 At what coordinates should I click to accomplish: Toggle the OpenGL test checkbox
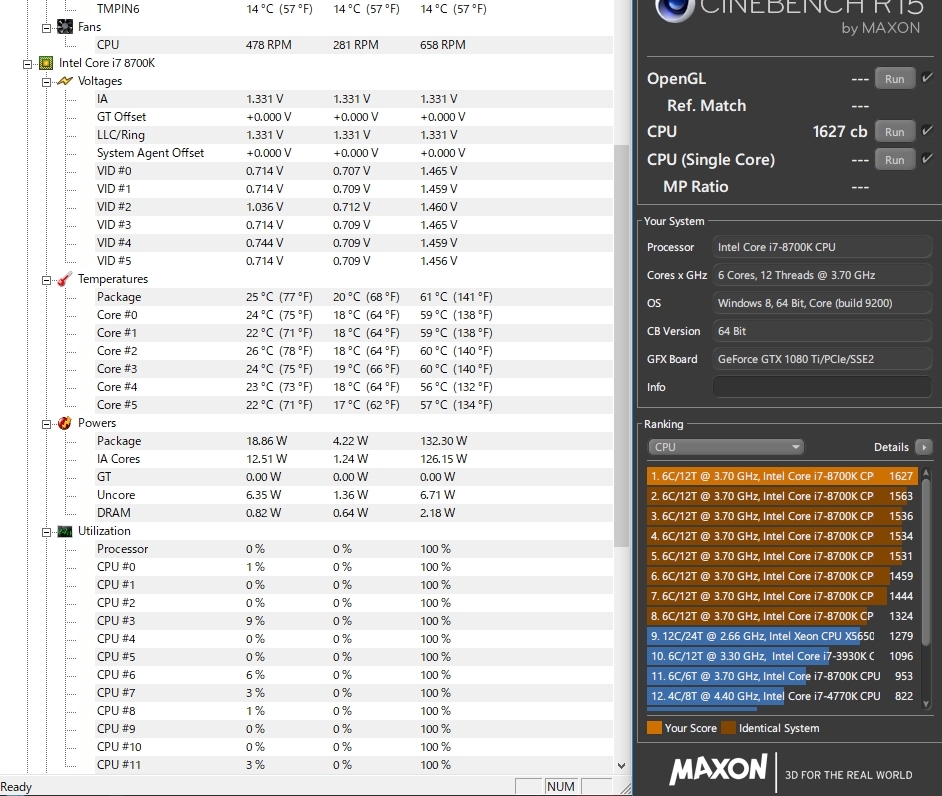pyautogui.click(x=927, y=77)
